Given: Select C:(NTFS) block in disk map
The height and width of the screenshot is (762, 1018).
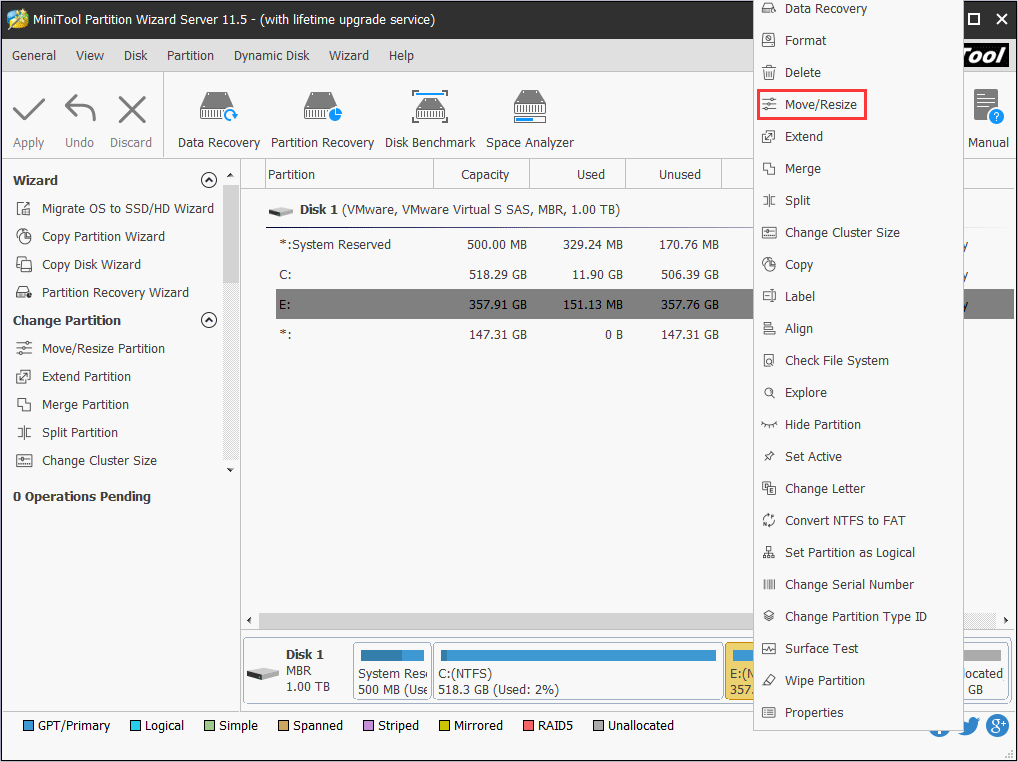Looking at the screenshot, I should point(578,672).
